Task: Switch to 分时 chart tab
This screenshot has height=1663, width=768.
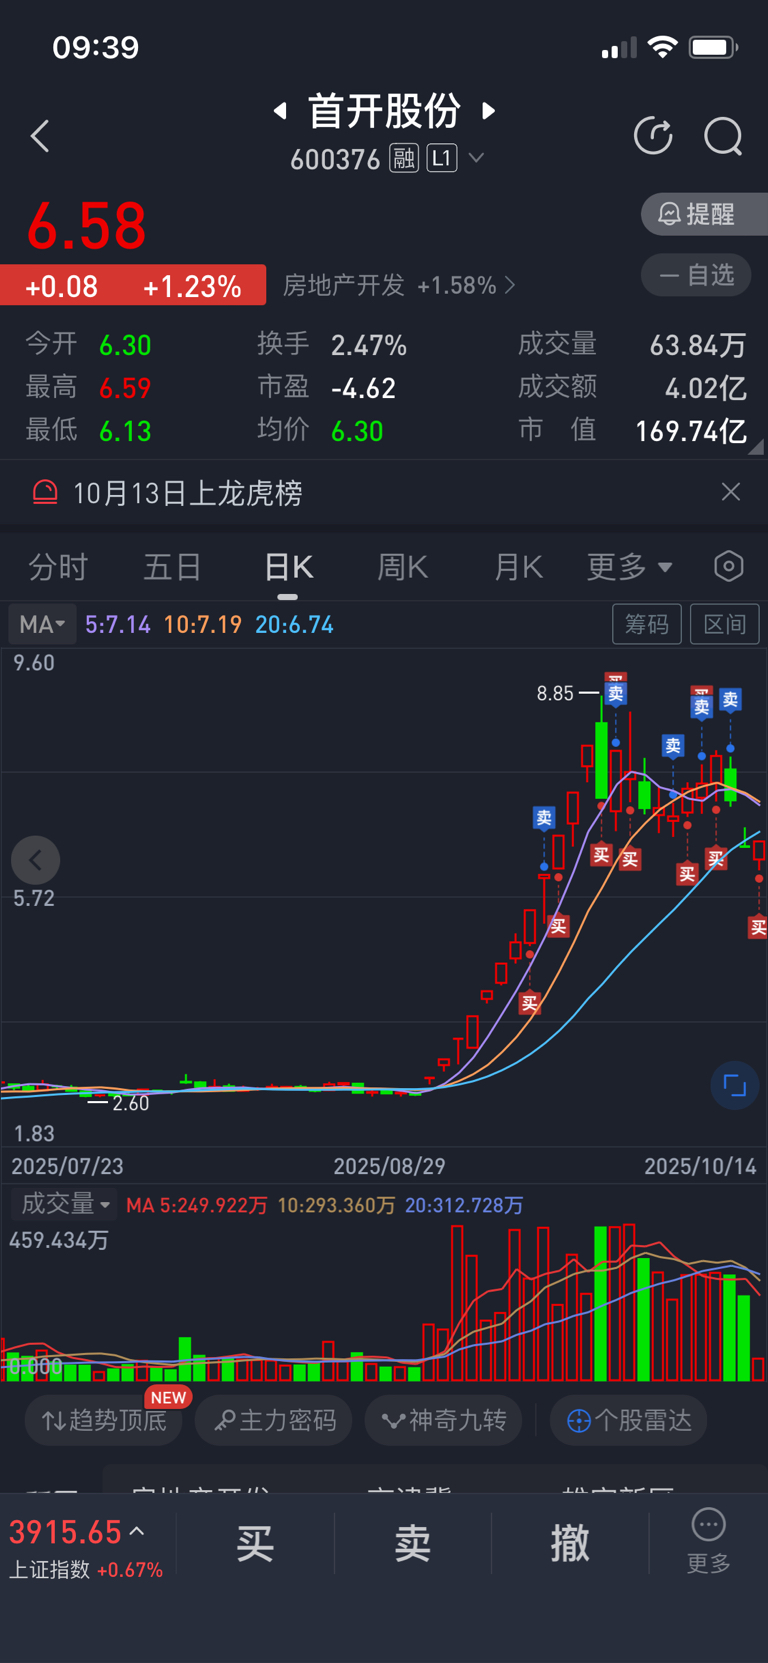Action: click(x=58, y=568)
